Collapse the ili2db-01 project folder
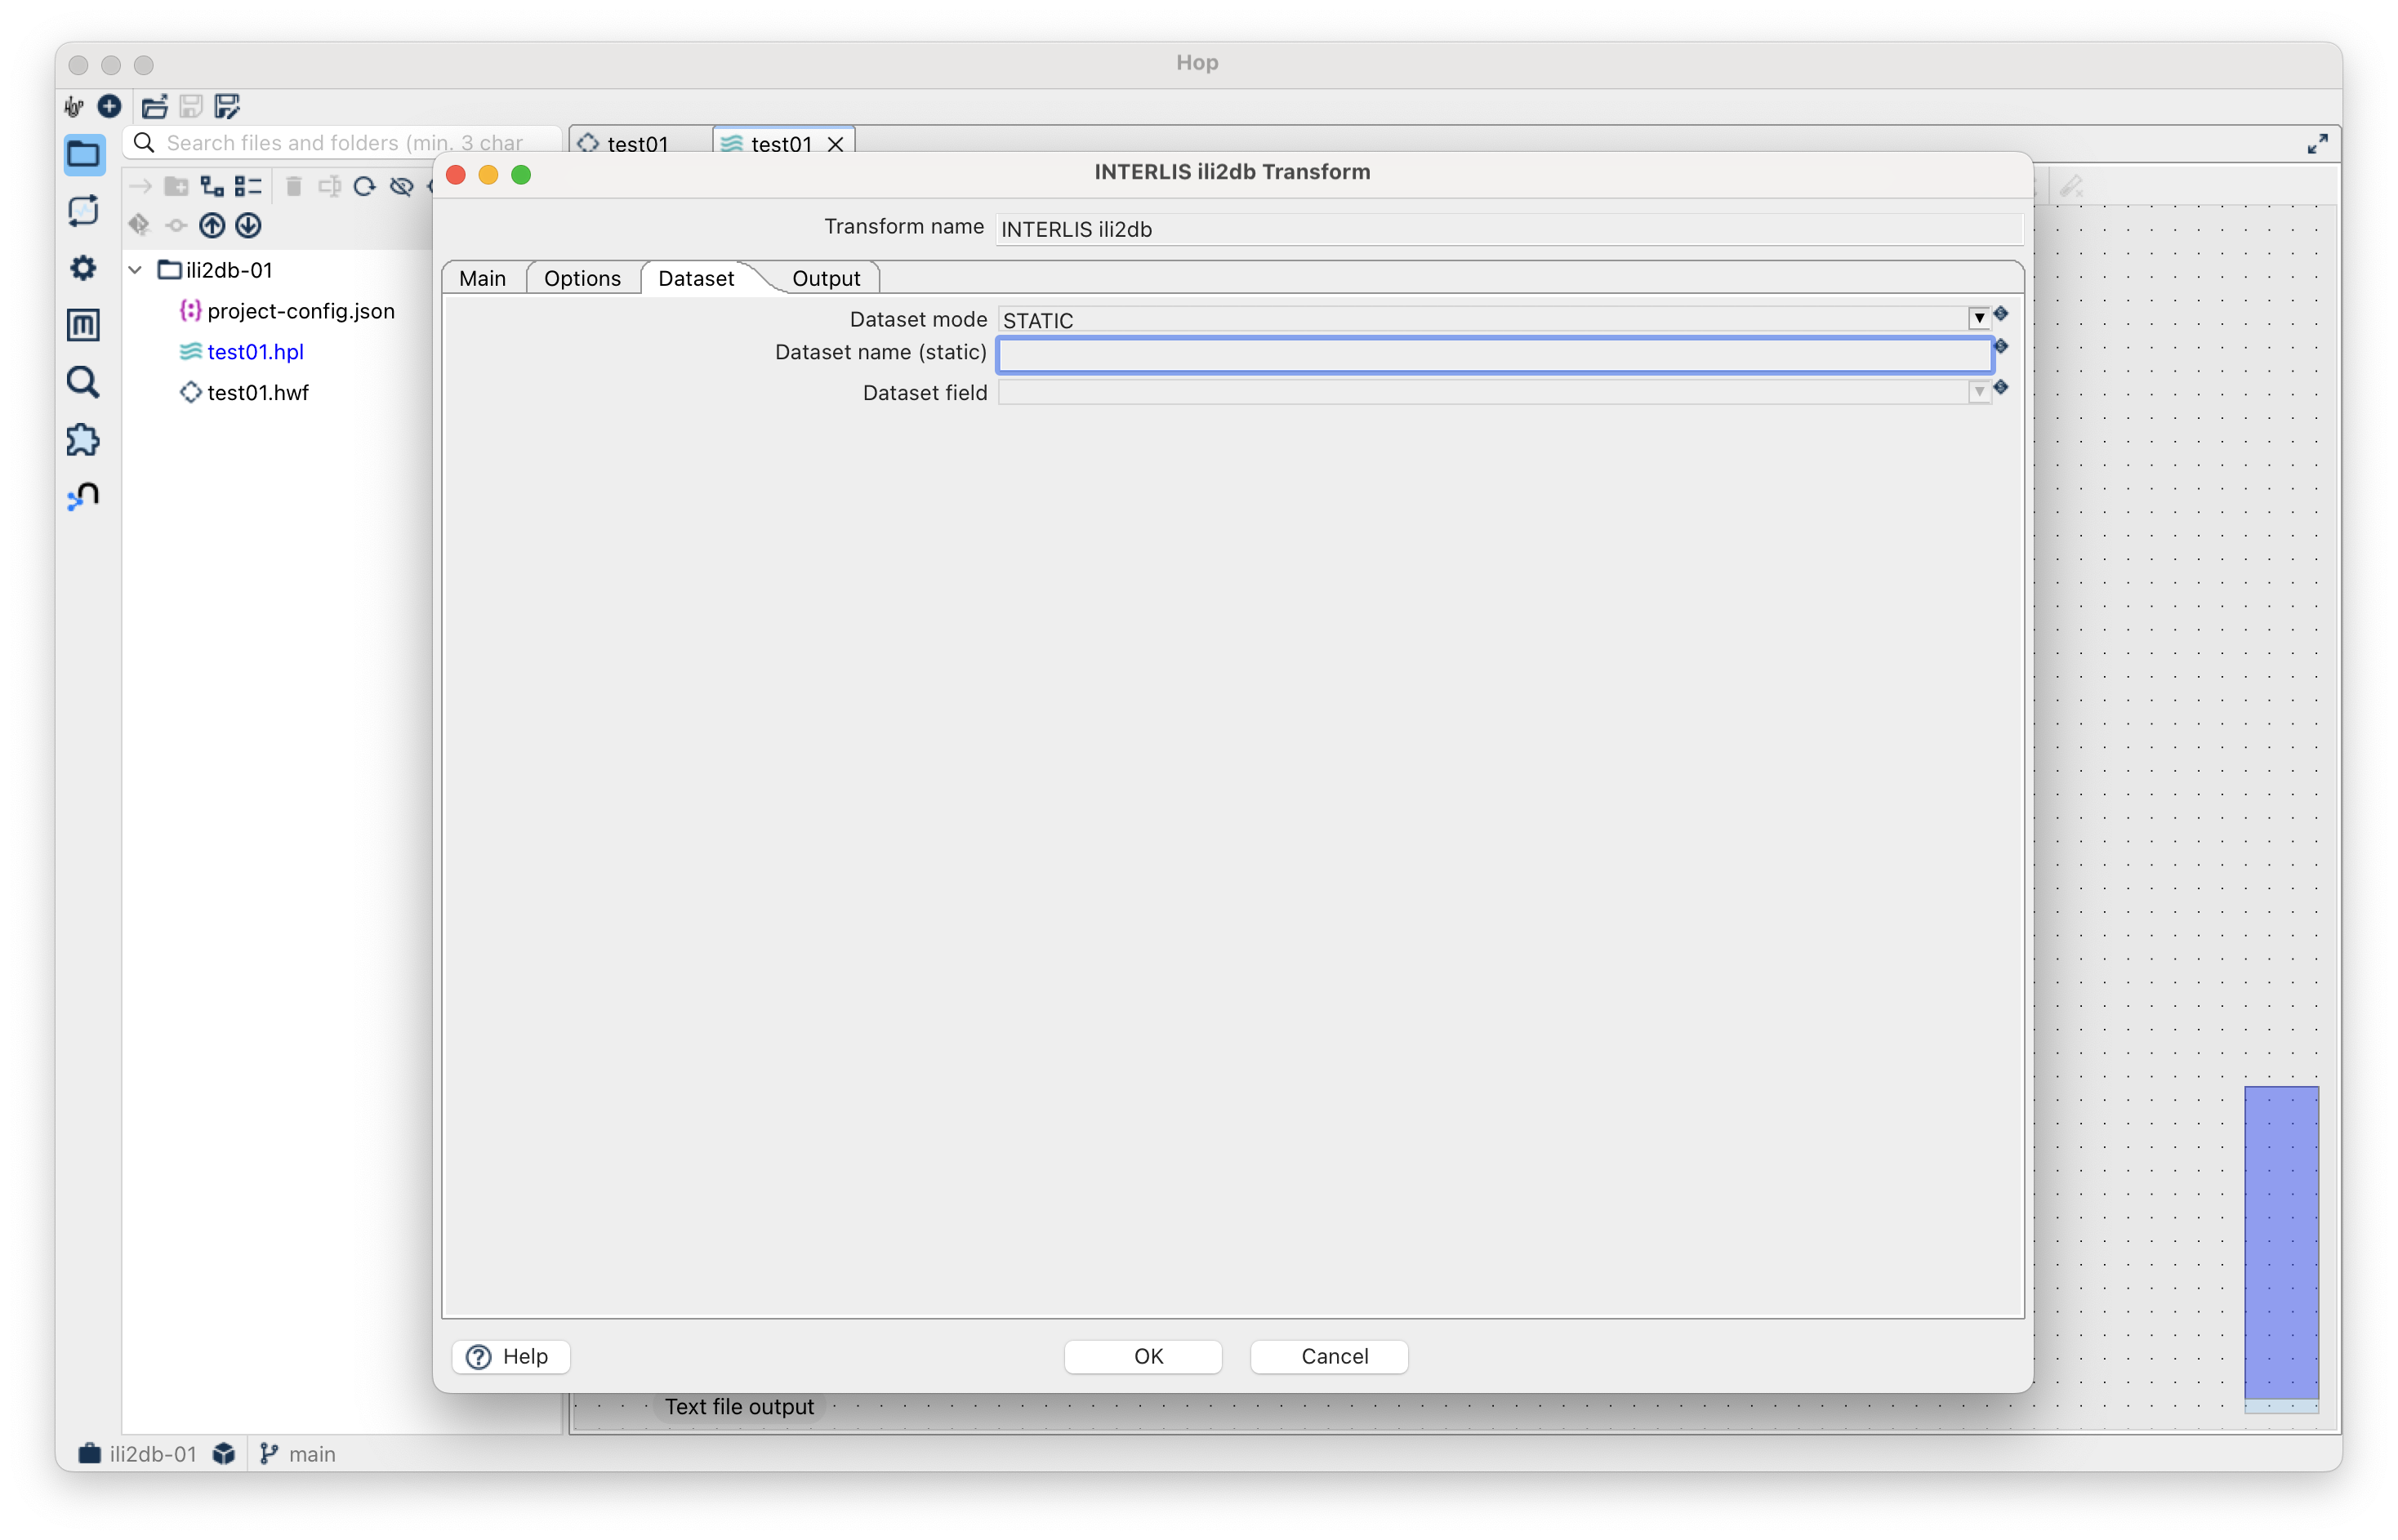The width and height of the screenshot is (2398, 1540). tap(136, 270)
